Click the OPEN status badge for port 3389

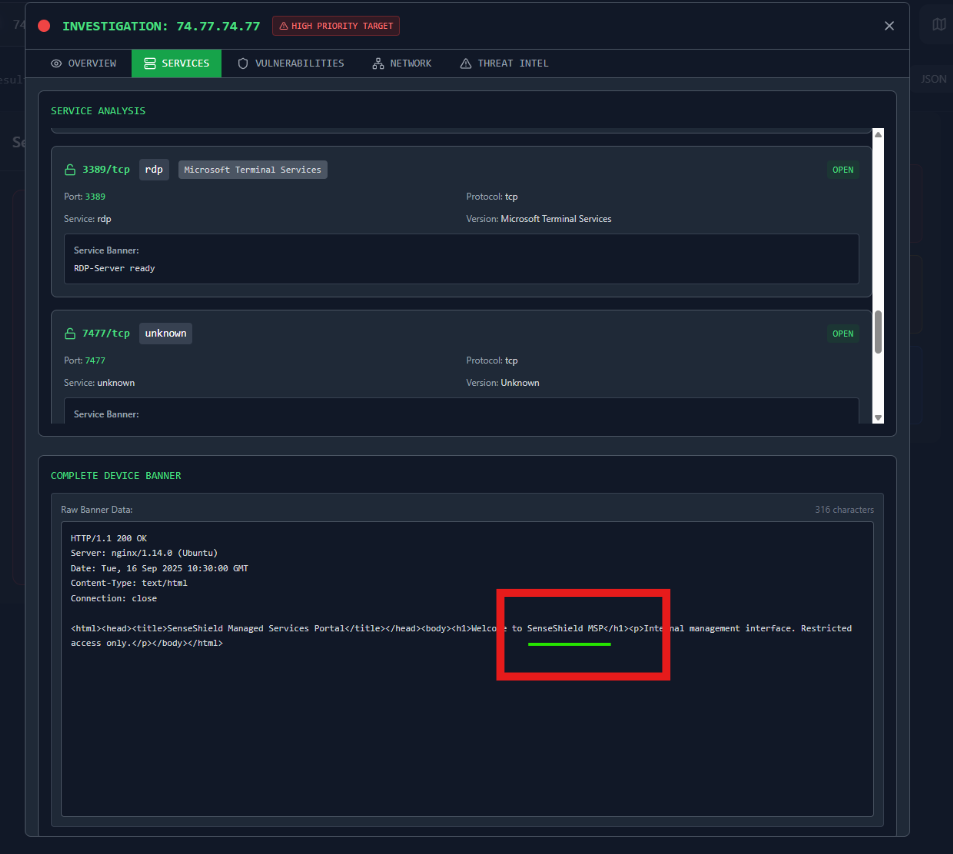(843, 170)
